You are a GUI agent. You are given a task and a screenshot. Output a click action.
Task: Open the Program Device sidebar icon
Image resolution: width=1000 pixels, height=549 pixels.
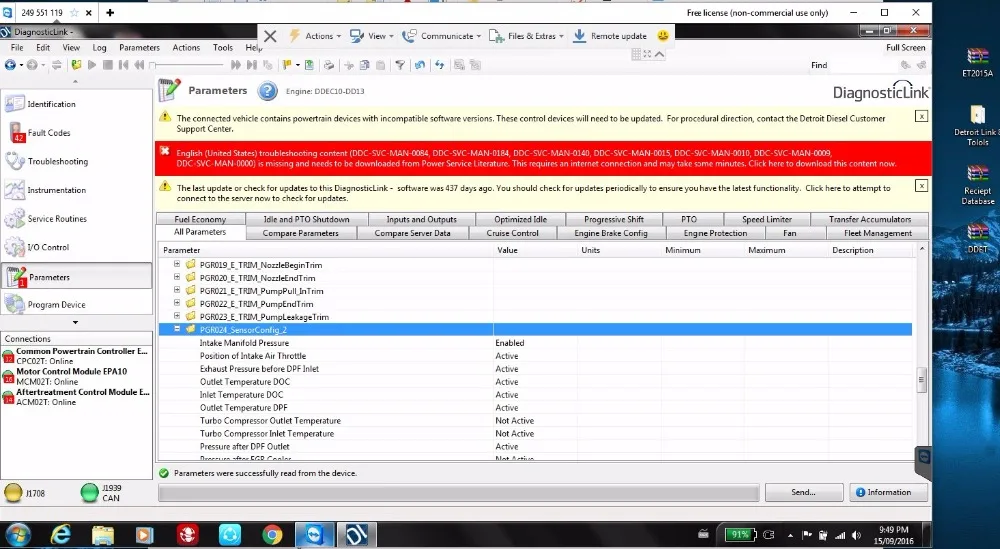[15, 304]
